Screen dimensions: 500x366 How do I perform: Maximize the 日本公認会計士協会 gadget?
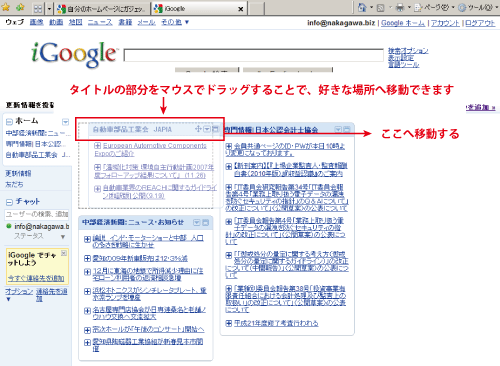[347, 129]
